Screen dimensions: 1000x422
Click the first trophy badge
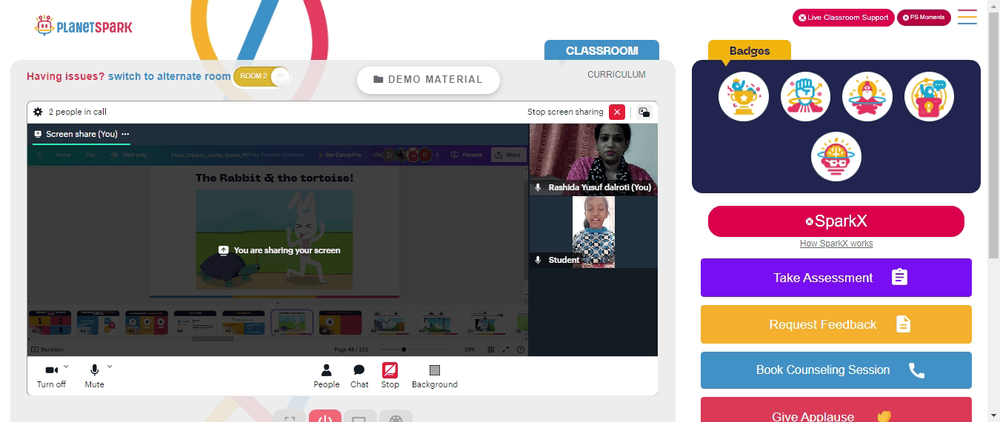(744, 96)
